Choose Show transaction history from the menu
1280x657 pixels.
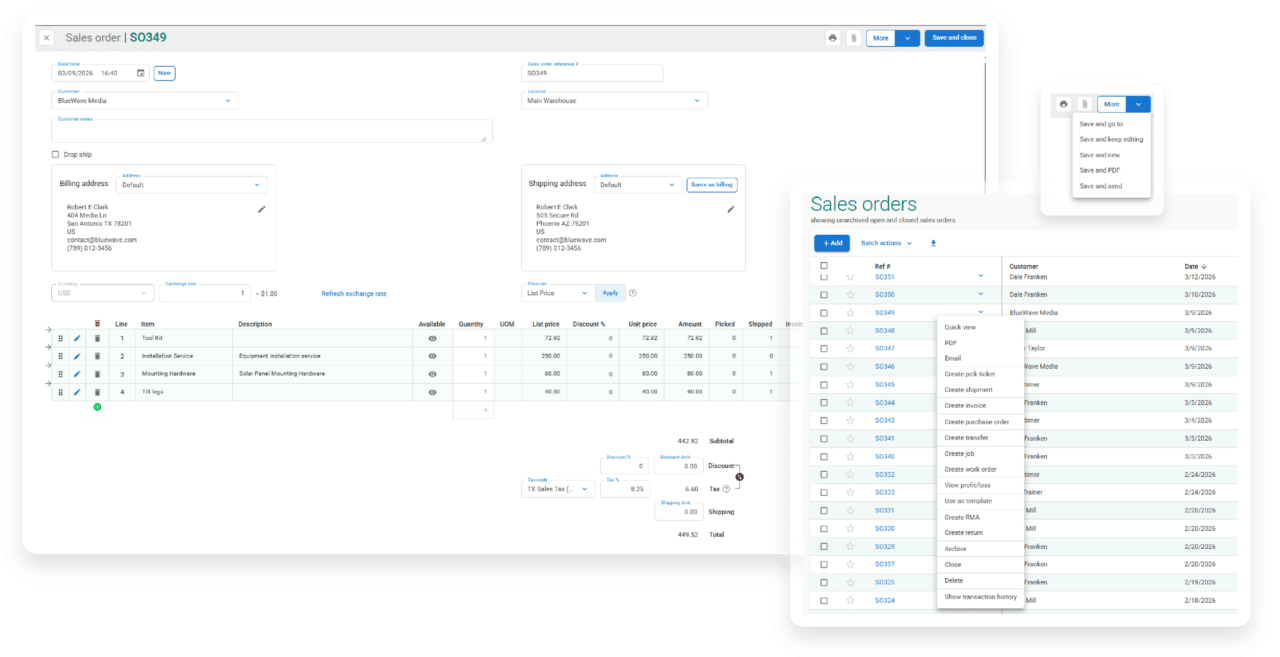click(x=980, y=597)
